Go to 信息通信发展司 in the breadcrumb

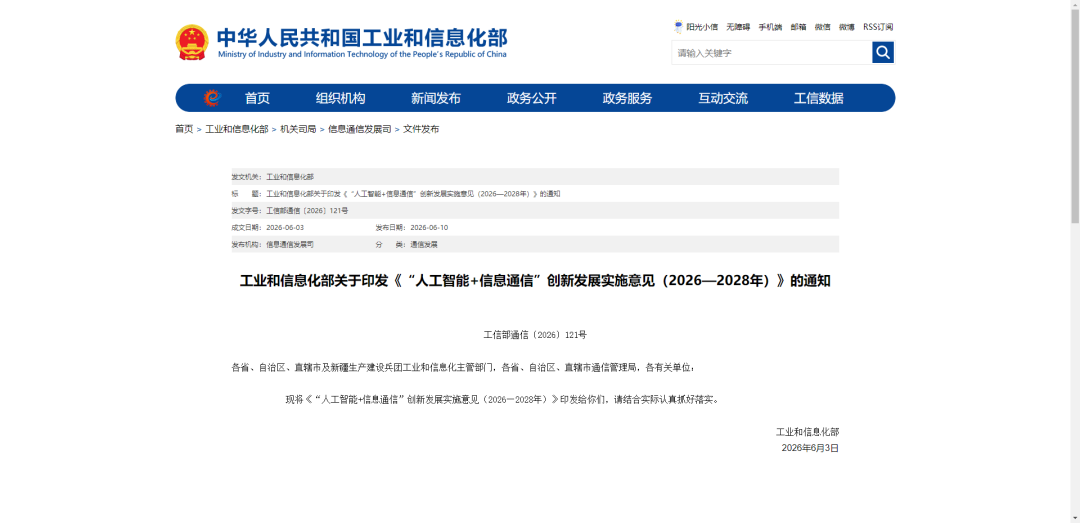click(360, 129)
